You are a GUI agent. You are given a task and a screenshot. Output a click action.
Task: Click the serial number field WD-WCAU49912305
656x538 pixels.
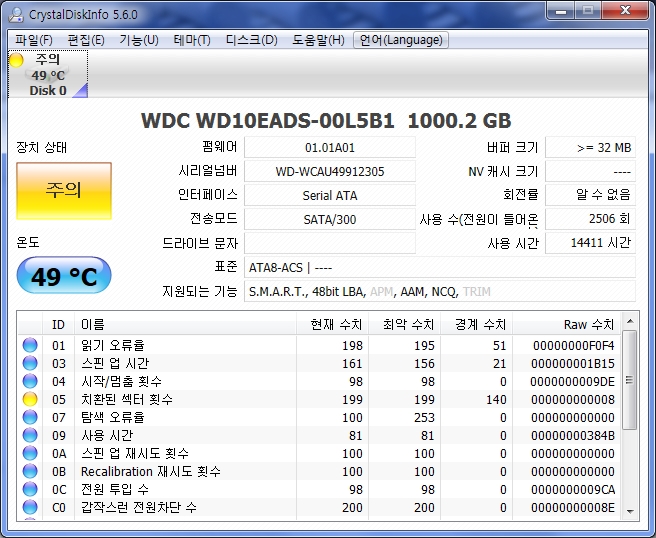click(330, 171)
